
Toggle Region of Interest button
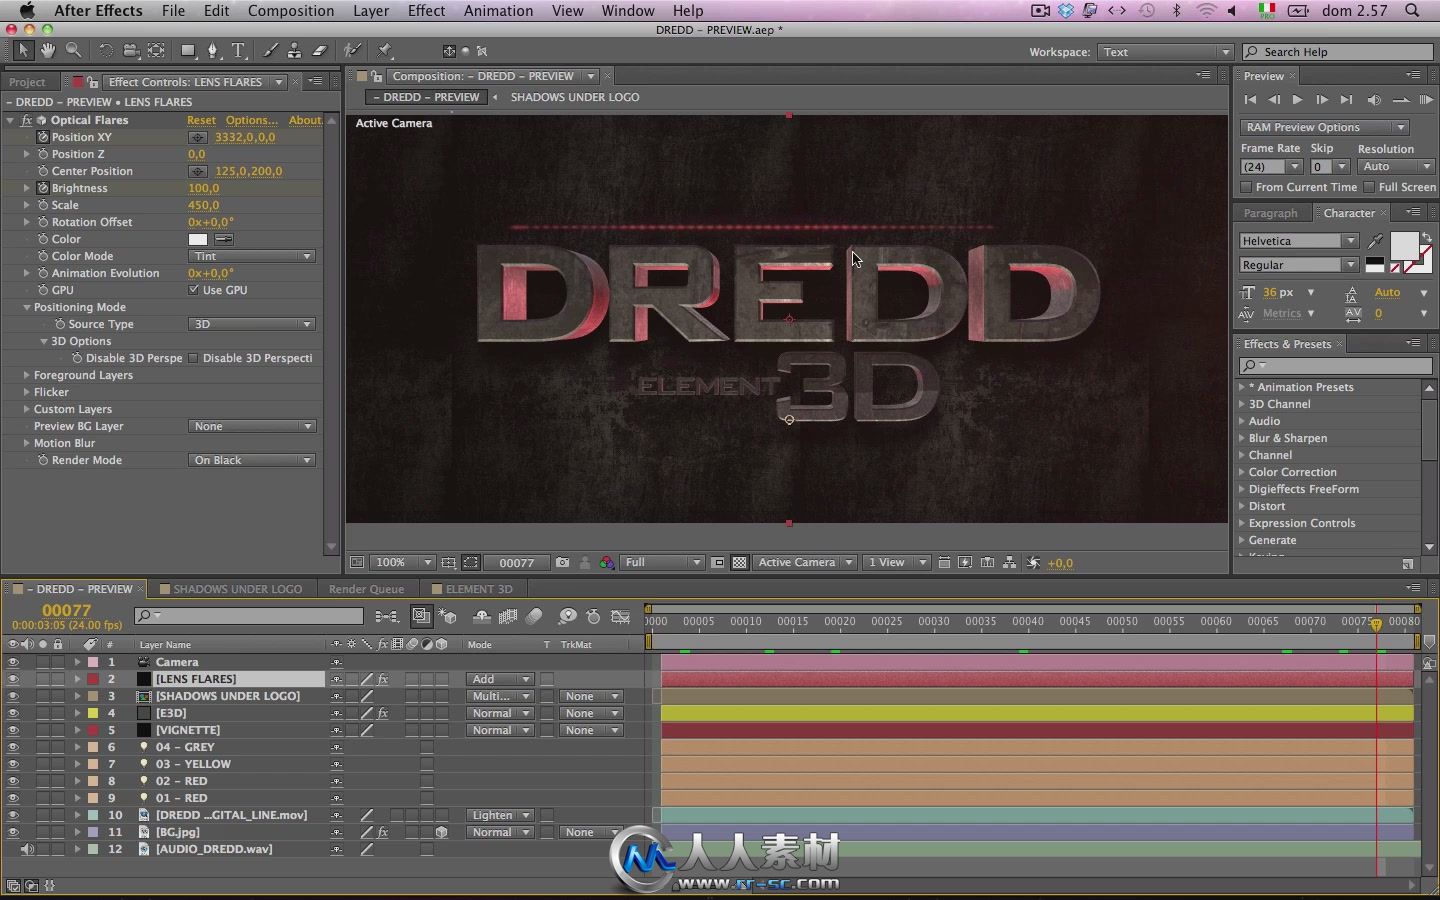coord(717,563)
